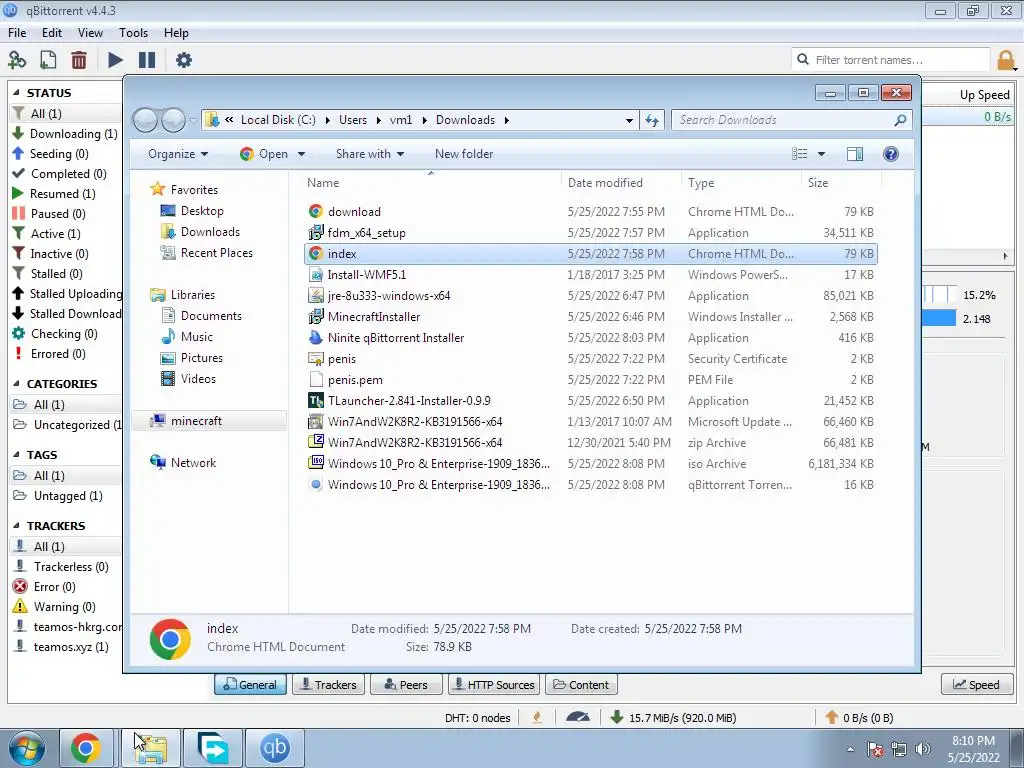Open qBittorrent Options gear icon

pos(184,60)
